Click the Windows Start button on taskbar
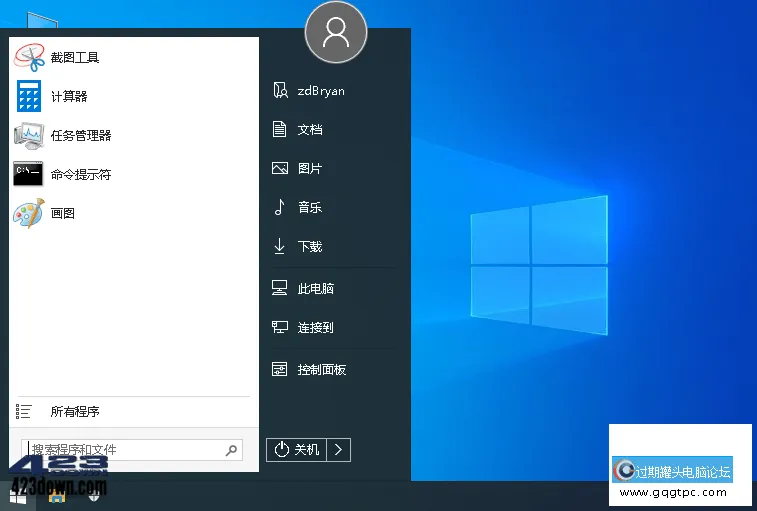 (18, 497)
